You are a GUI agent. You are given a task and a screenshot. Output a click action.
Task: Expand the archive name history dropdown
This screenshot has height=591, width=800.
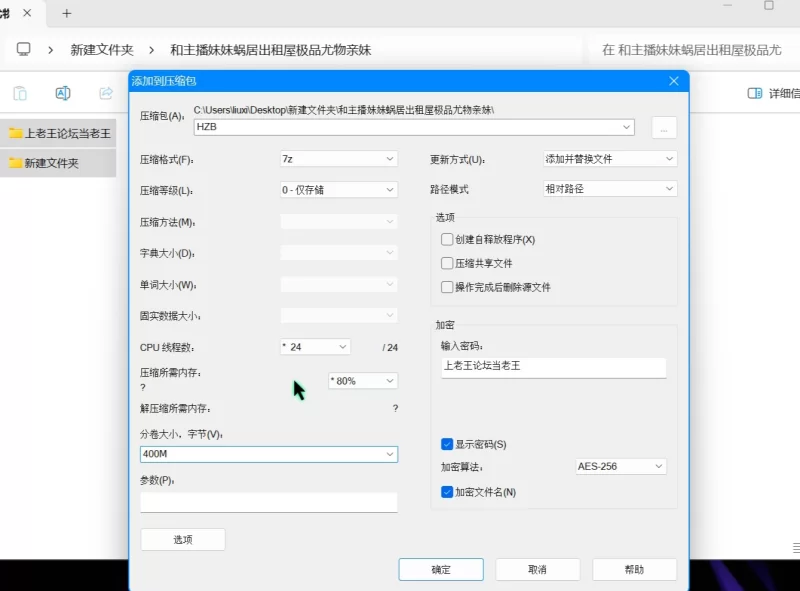tap(626, 127)
